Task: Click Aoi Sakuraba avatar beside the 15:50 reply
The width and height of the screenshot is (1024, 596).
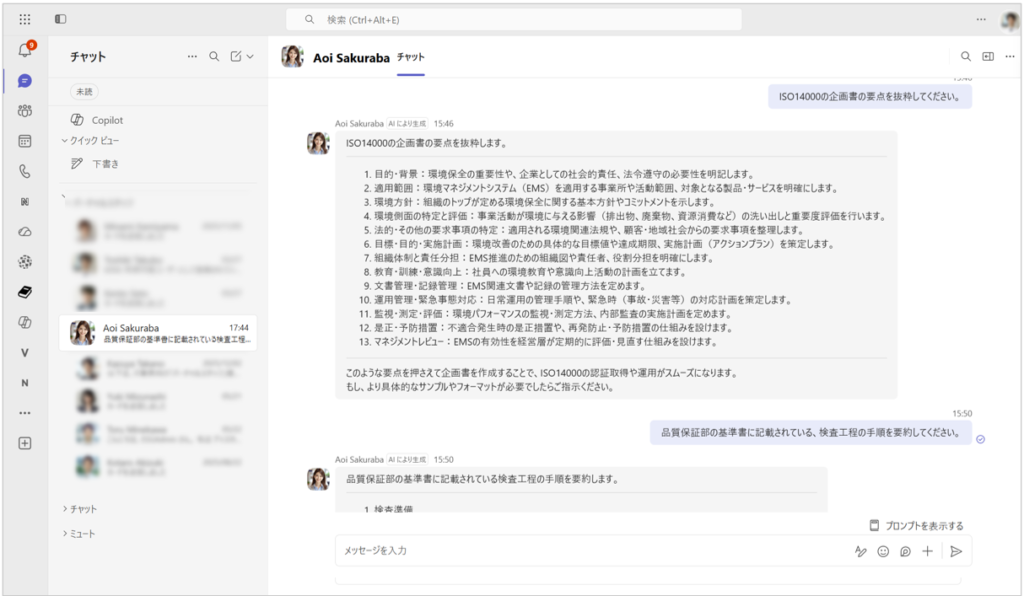Action: (x=319, y=479)
